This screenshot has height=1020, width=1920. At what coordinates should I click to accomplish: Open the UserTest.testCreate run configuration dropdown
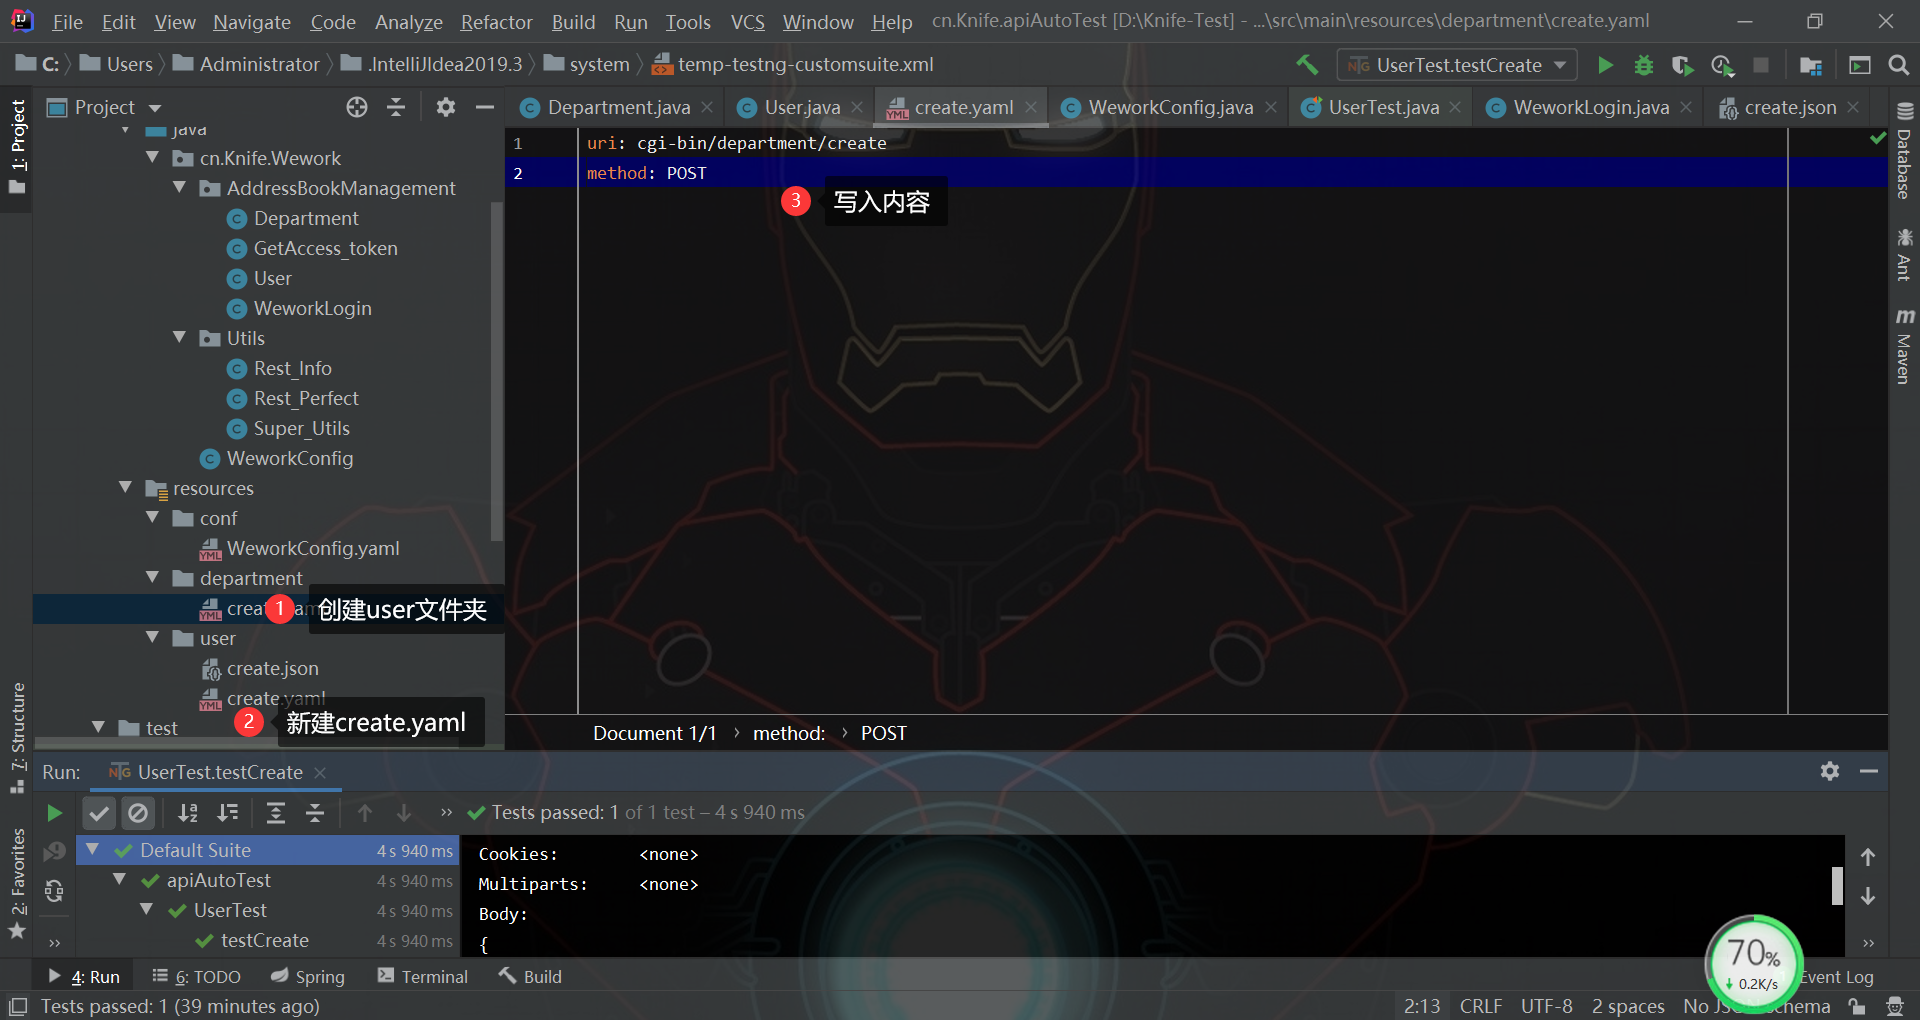coord(1457,65)
